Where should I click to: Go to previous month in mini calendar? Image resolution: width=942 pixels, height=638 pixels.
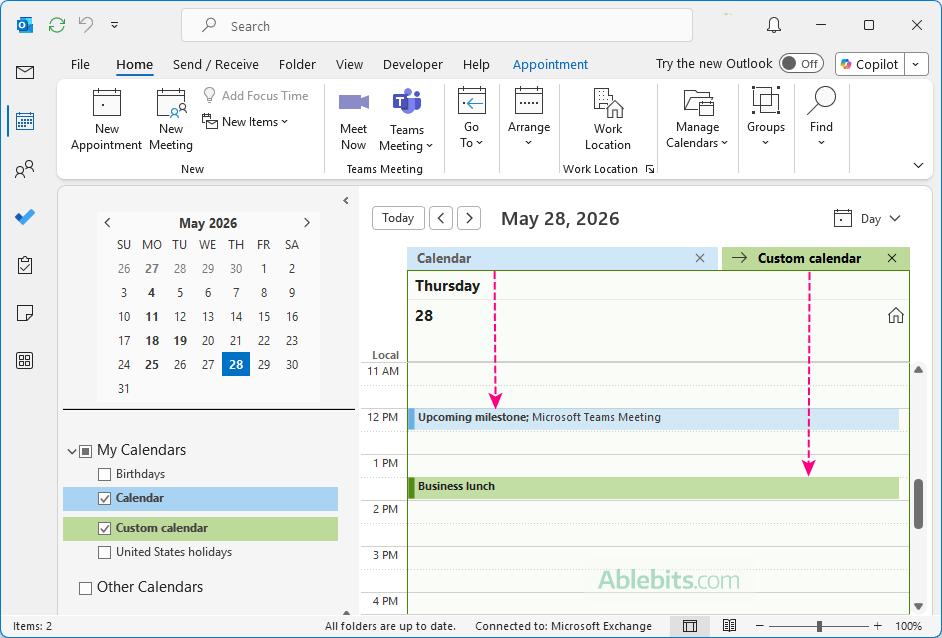(108, 223)
